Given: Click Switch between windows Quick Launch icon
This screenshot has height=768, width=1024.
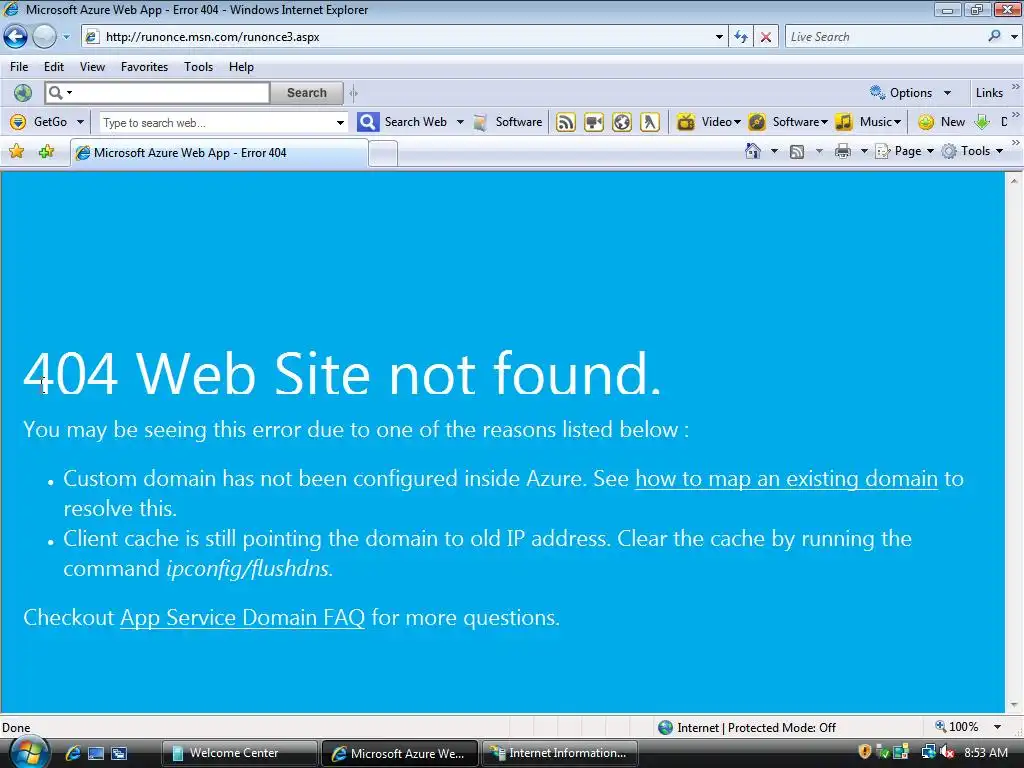Looking at the screenshot, I should point(119,753).
